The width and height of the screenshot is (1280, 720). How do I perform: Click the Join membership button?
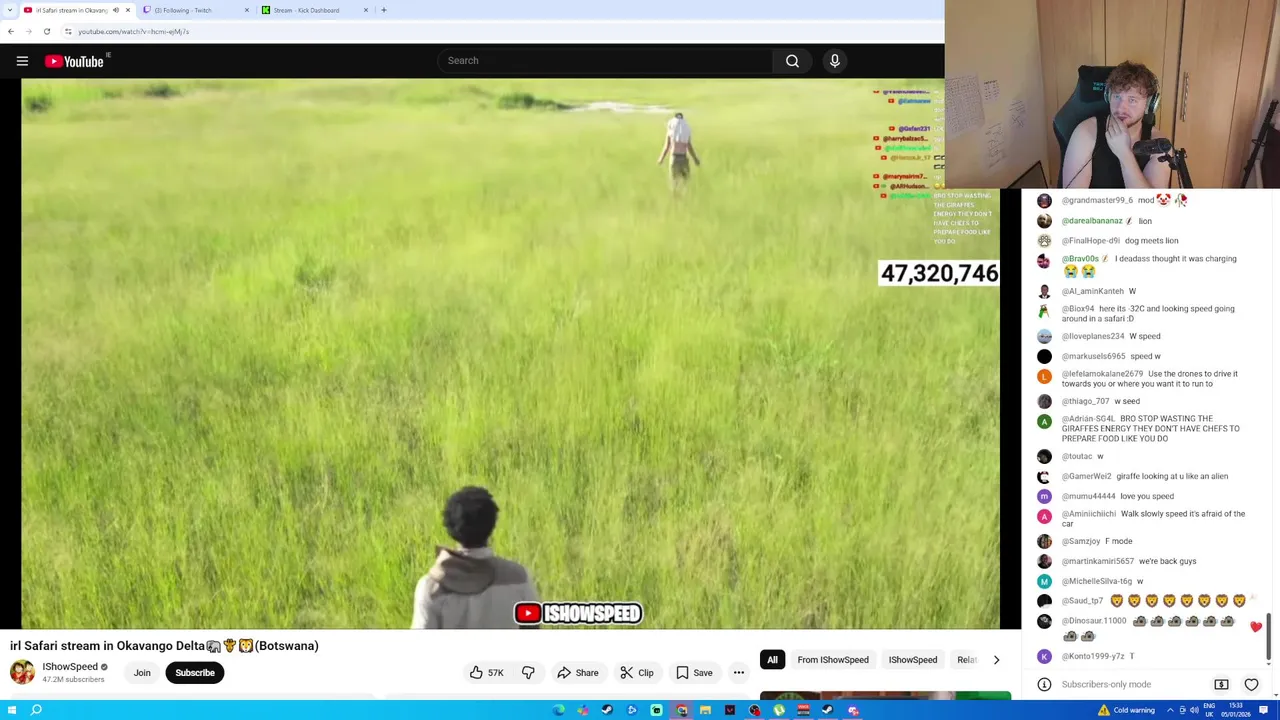(x=142, y=673)
